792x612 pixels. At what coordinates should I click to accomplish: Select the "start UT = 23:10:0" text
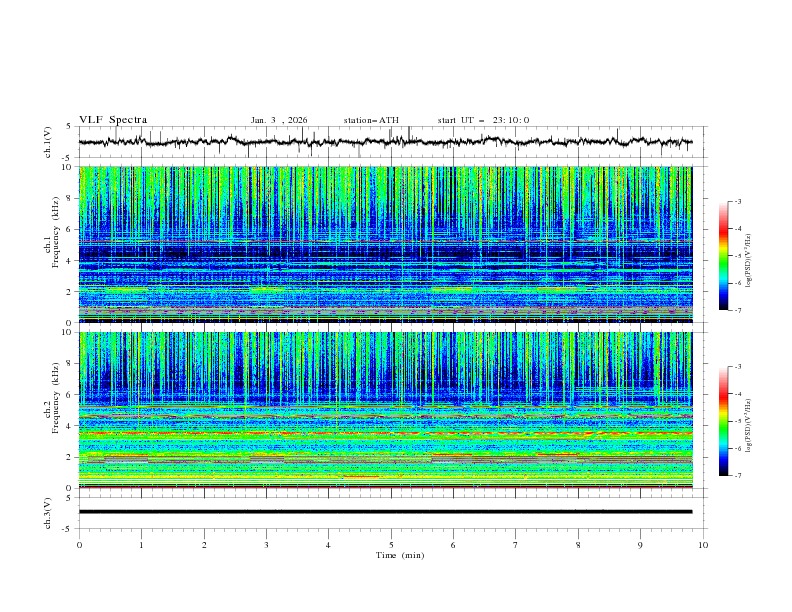pyautogui.click(x=483, y=120)
